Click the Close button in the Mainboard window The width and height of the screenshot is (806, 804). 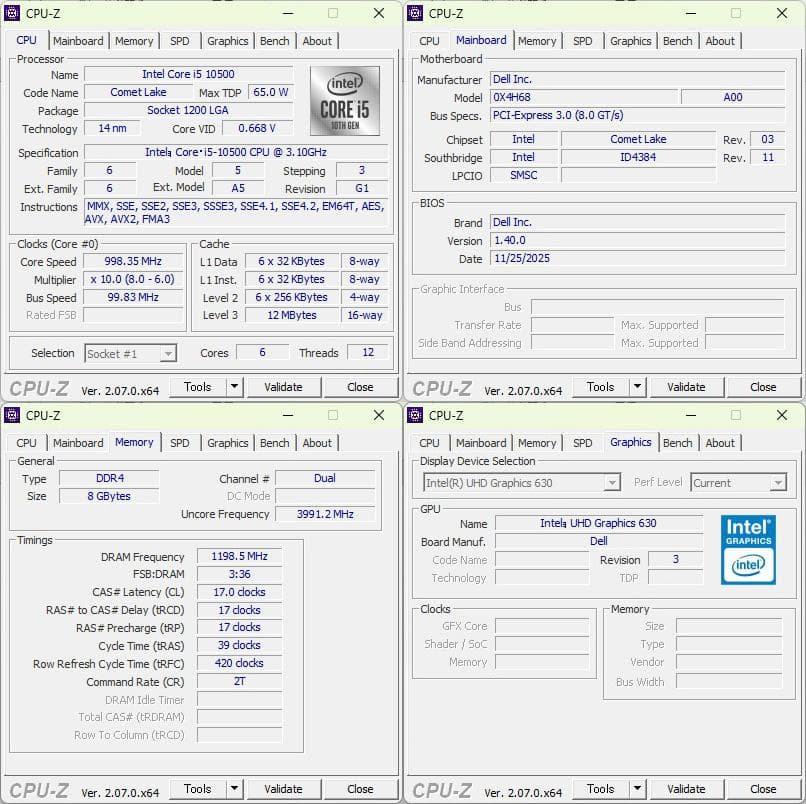[763, 387]
